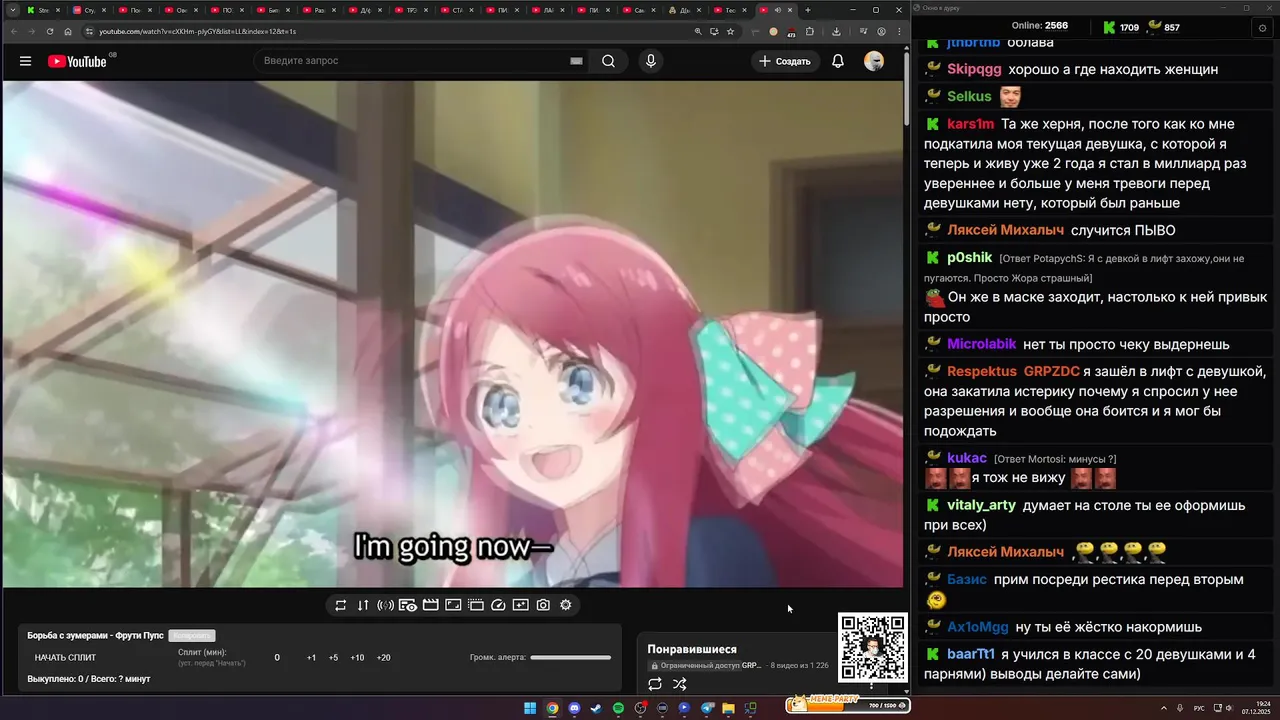Add +10 minutes to the split
The width and height of the screenshot is (1280, 720).
[357, 658]
